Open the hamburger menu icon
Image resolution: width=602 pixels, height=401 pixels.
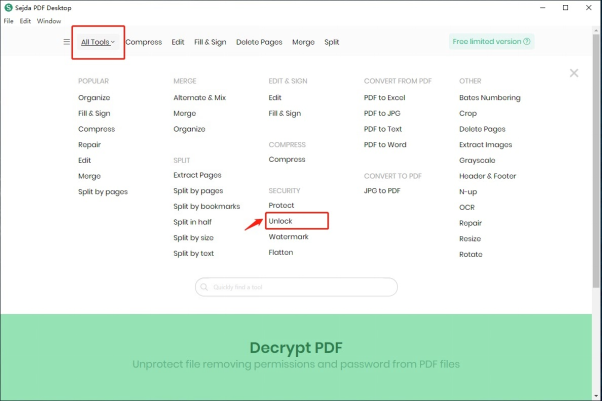67,42
